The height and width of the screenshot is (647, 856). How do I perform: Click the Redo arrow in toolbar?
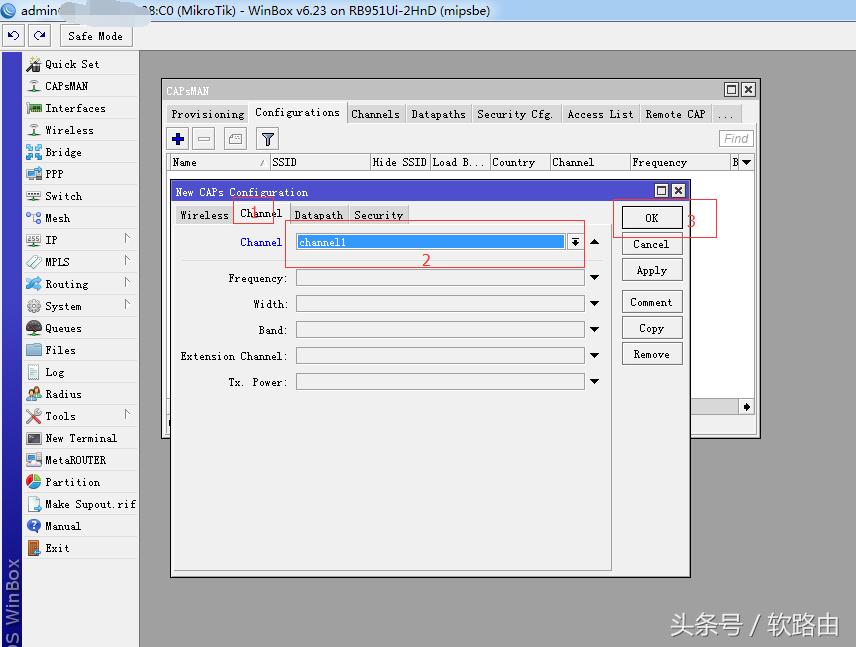tap(39, 35)
